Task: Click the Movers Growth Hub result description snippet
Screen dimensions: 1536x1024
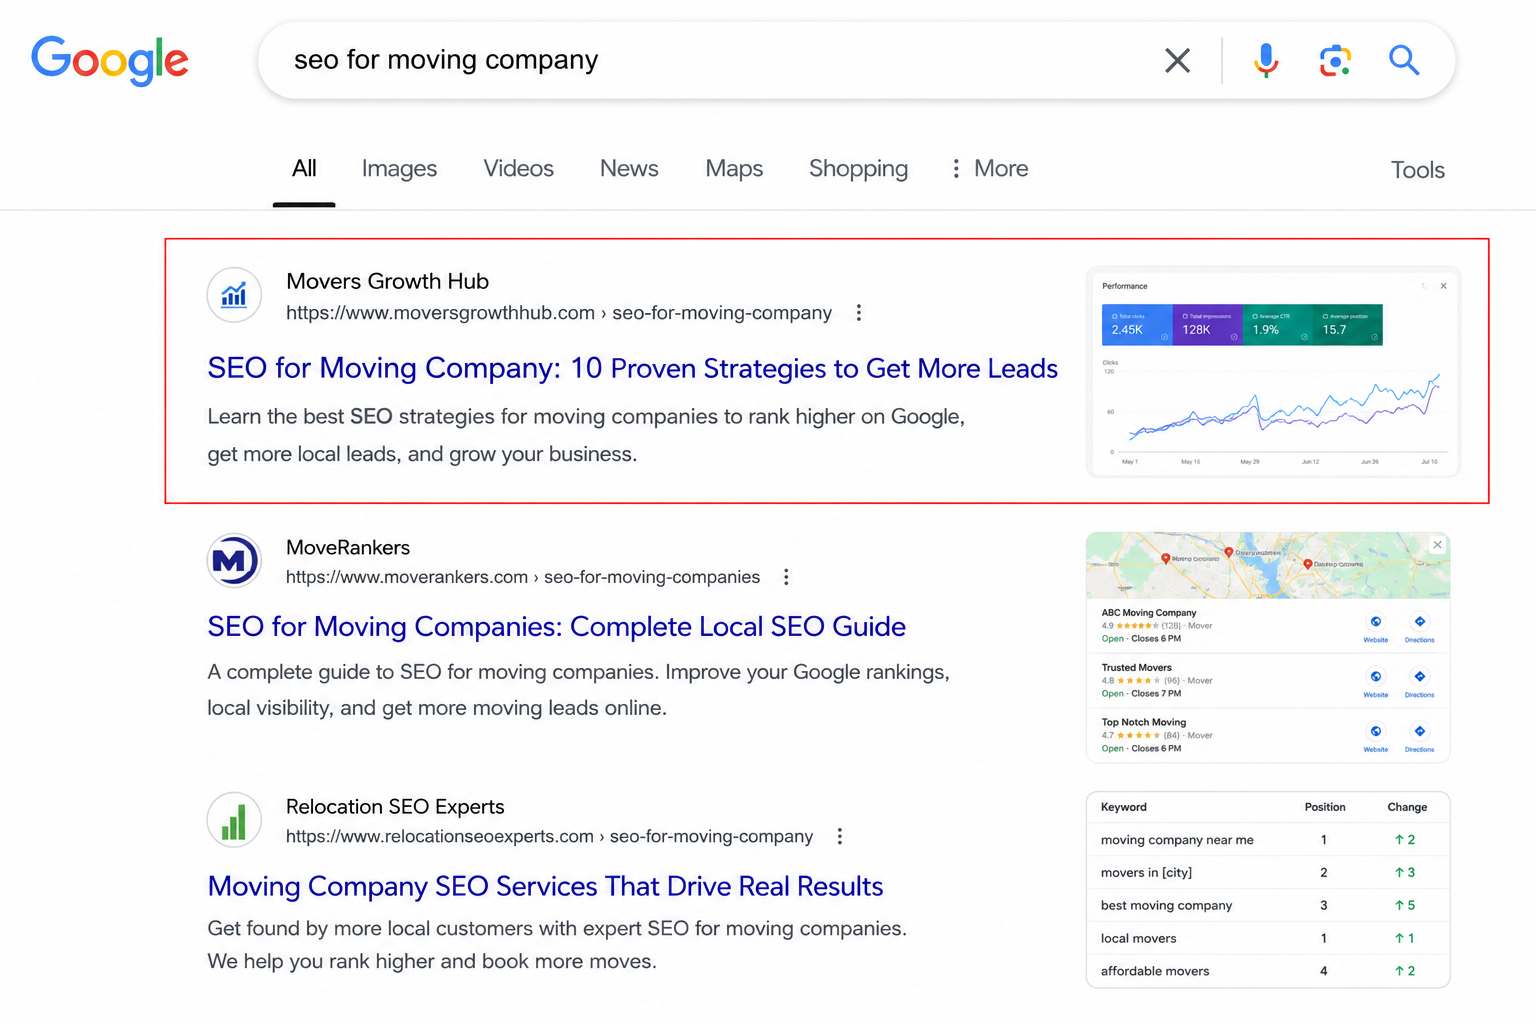Action: (x=586, y=435)
